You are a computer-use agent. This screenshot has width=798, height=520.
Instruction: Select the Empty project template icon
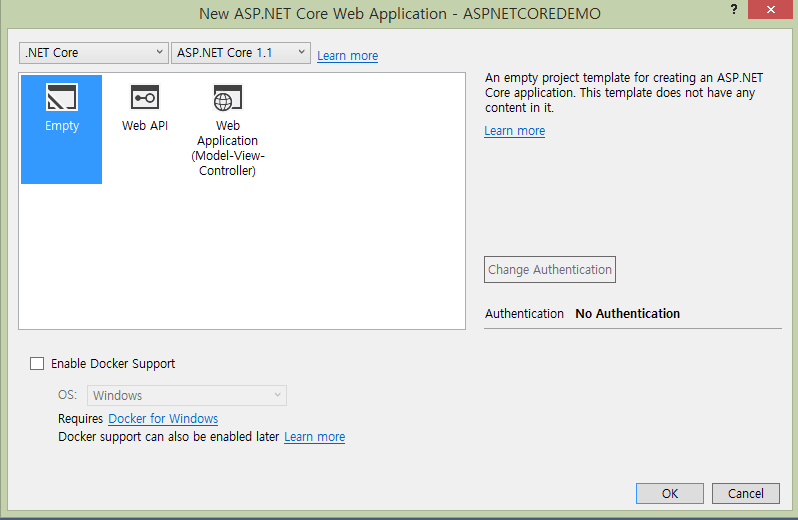[x=62, y=97]
